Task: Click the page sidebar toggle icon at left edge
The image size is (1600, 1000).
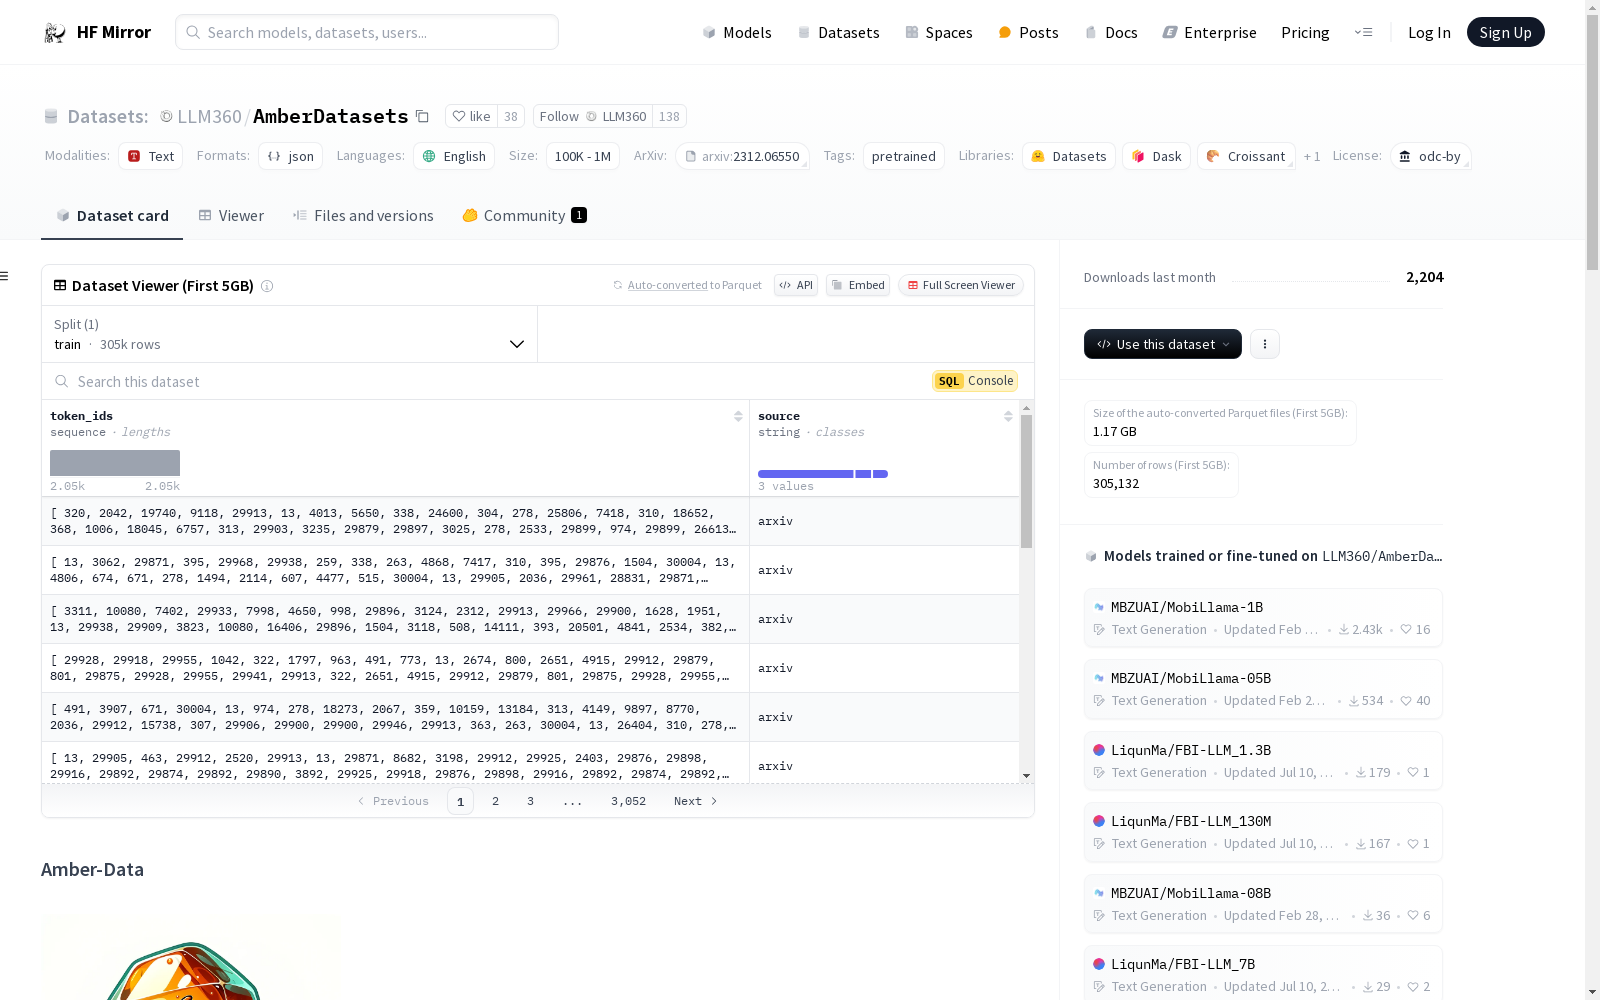Action: pyautogui.click(x=5, y=276)
